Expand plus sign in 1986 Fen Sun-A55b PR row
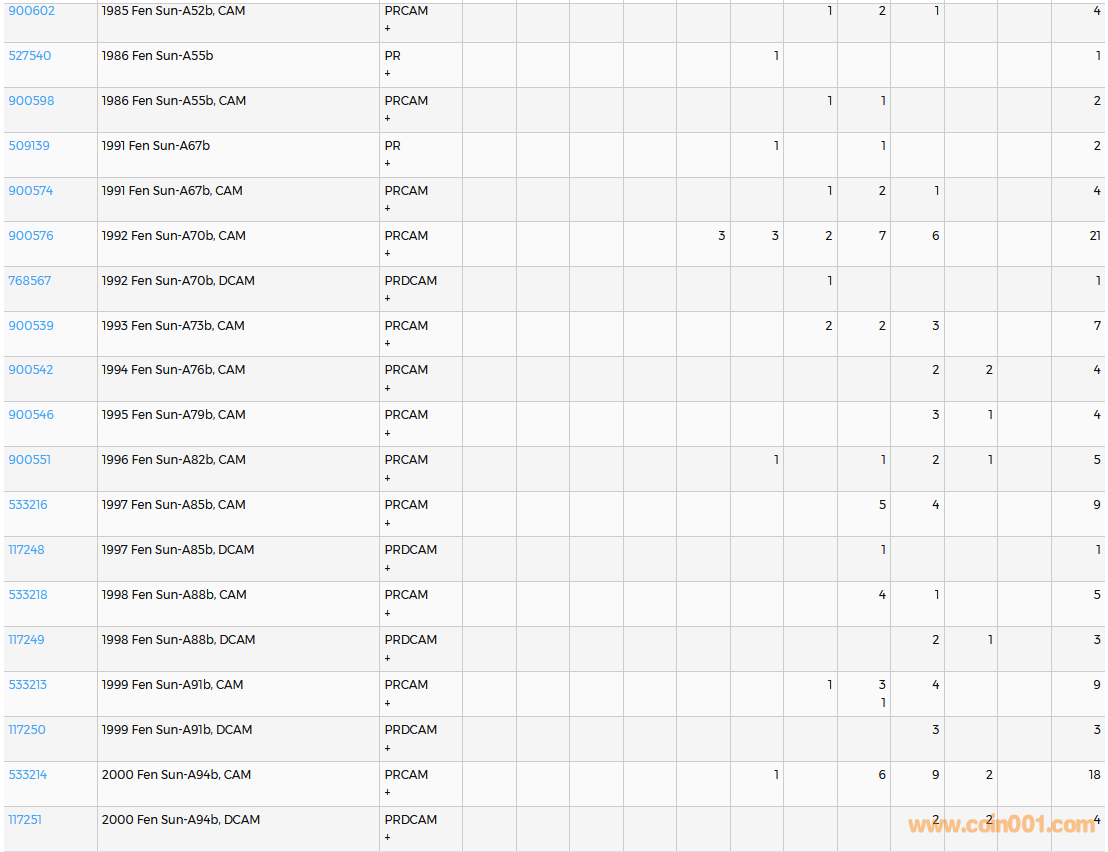Viewport: 1108px width, 852px height. pyautogui.click(x=388, y=74)
